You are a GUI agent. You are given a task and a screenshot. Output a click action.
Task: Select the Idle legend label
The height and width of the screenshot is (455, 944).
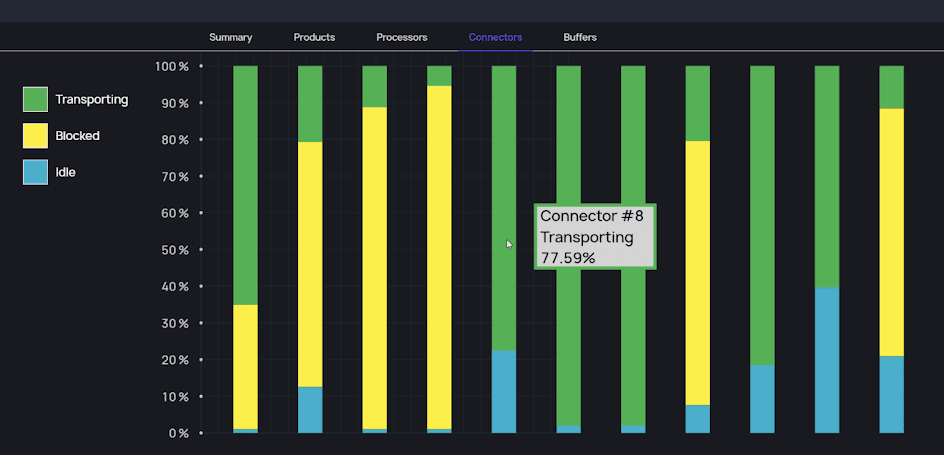point(66,172)
